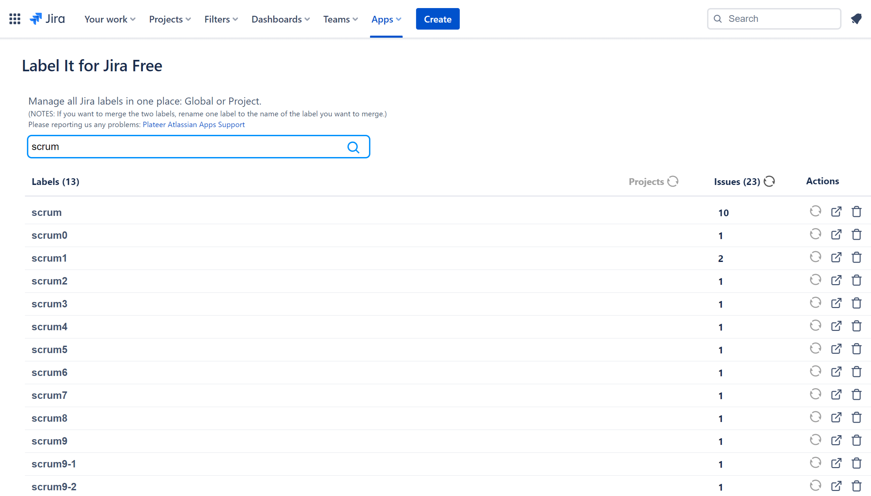Delete the scrum label

[x=857, y=212]
